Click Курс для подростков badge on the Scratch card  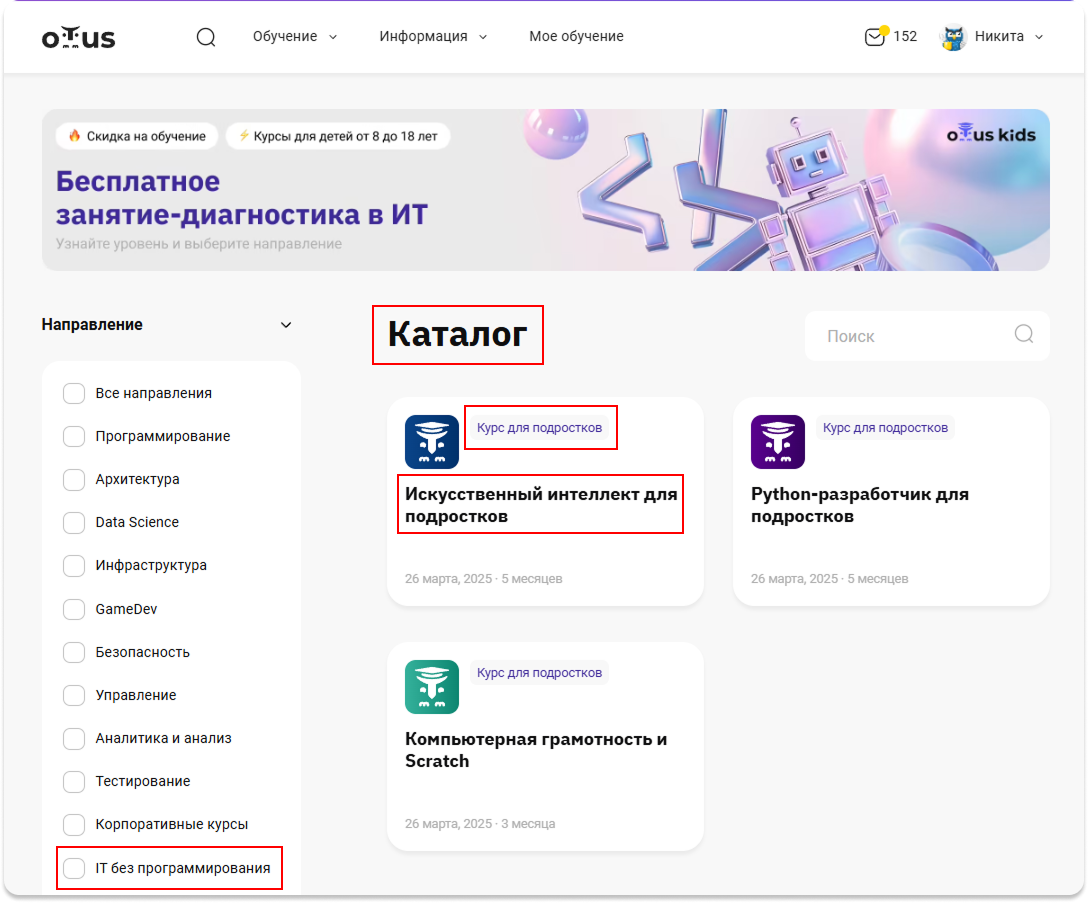[x=539, y=673]
